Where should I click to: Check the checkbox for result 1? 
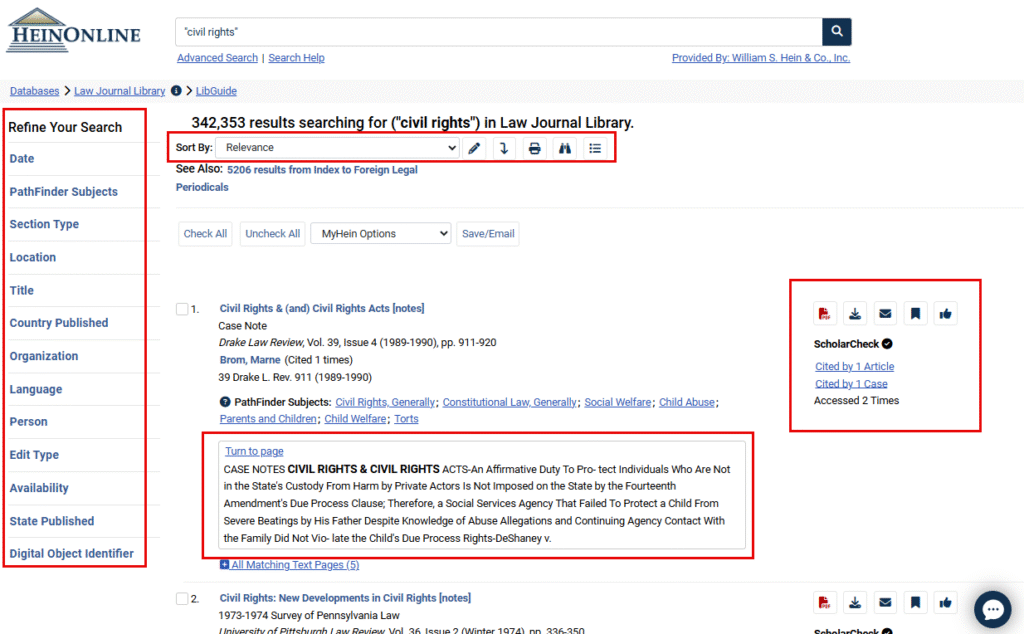182,309
